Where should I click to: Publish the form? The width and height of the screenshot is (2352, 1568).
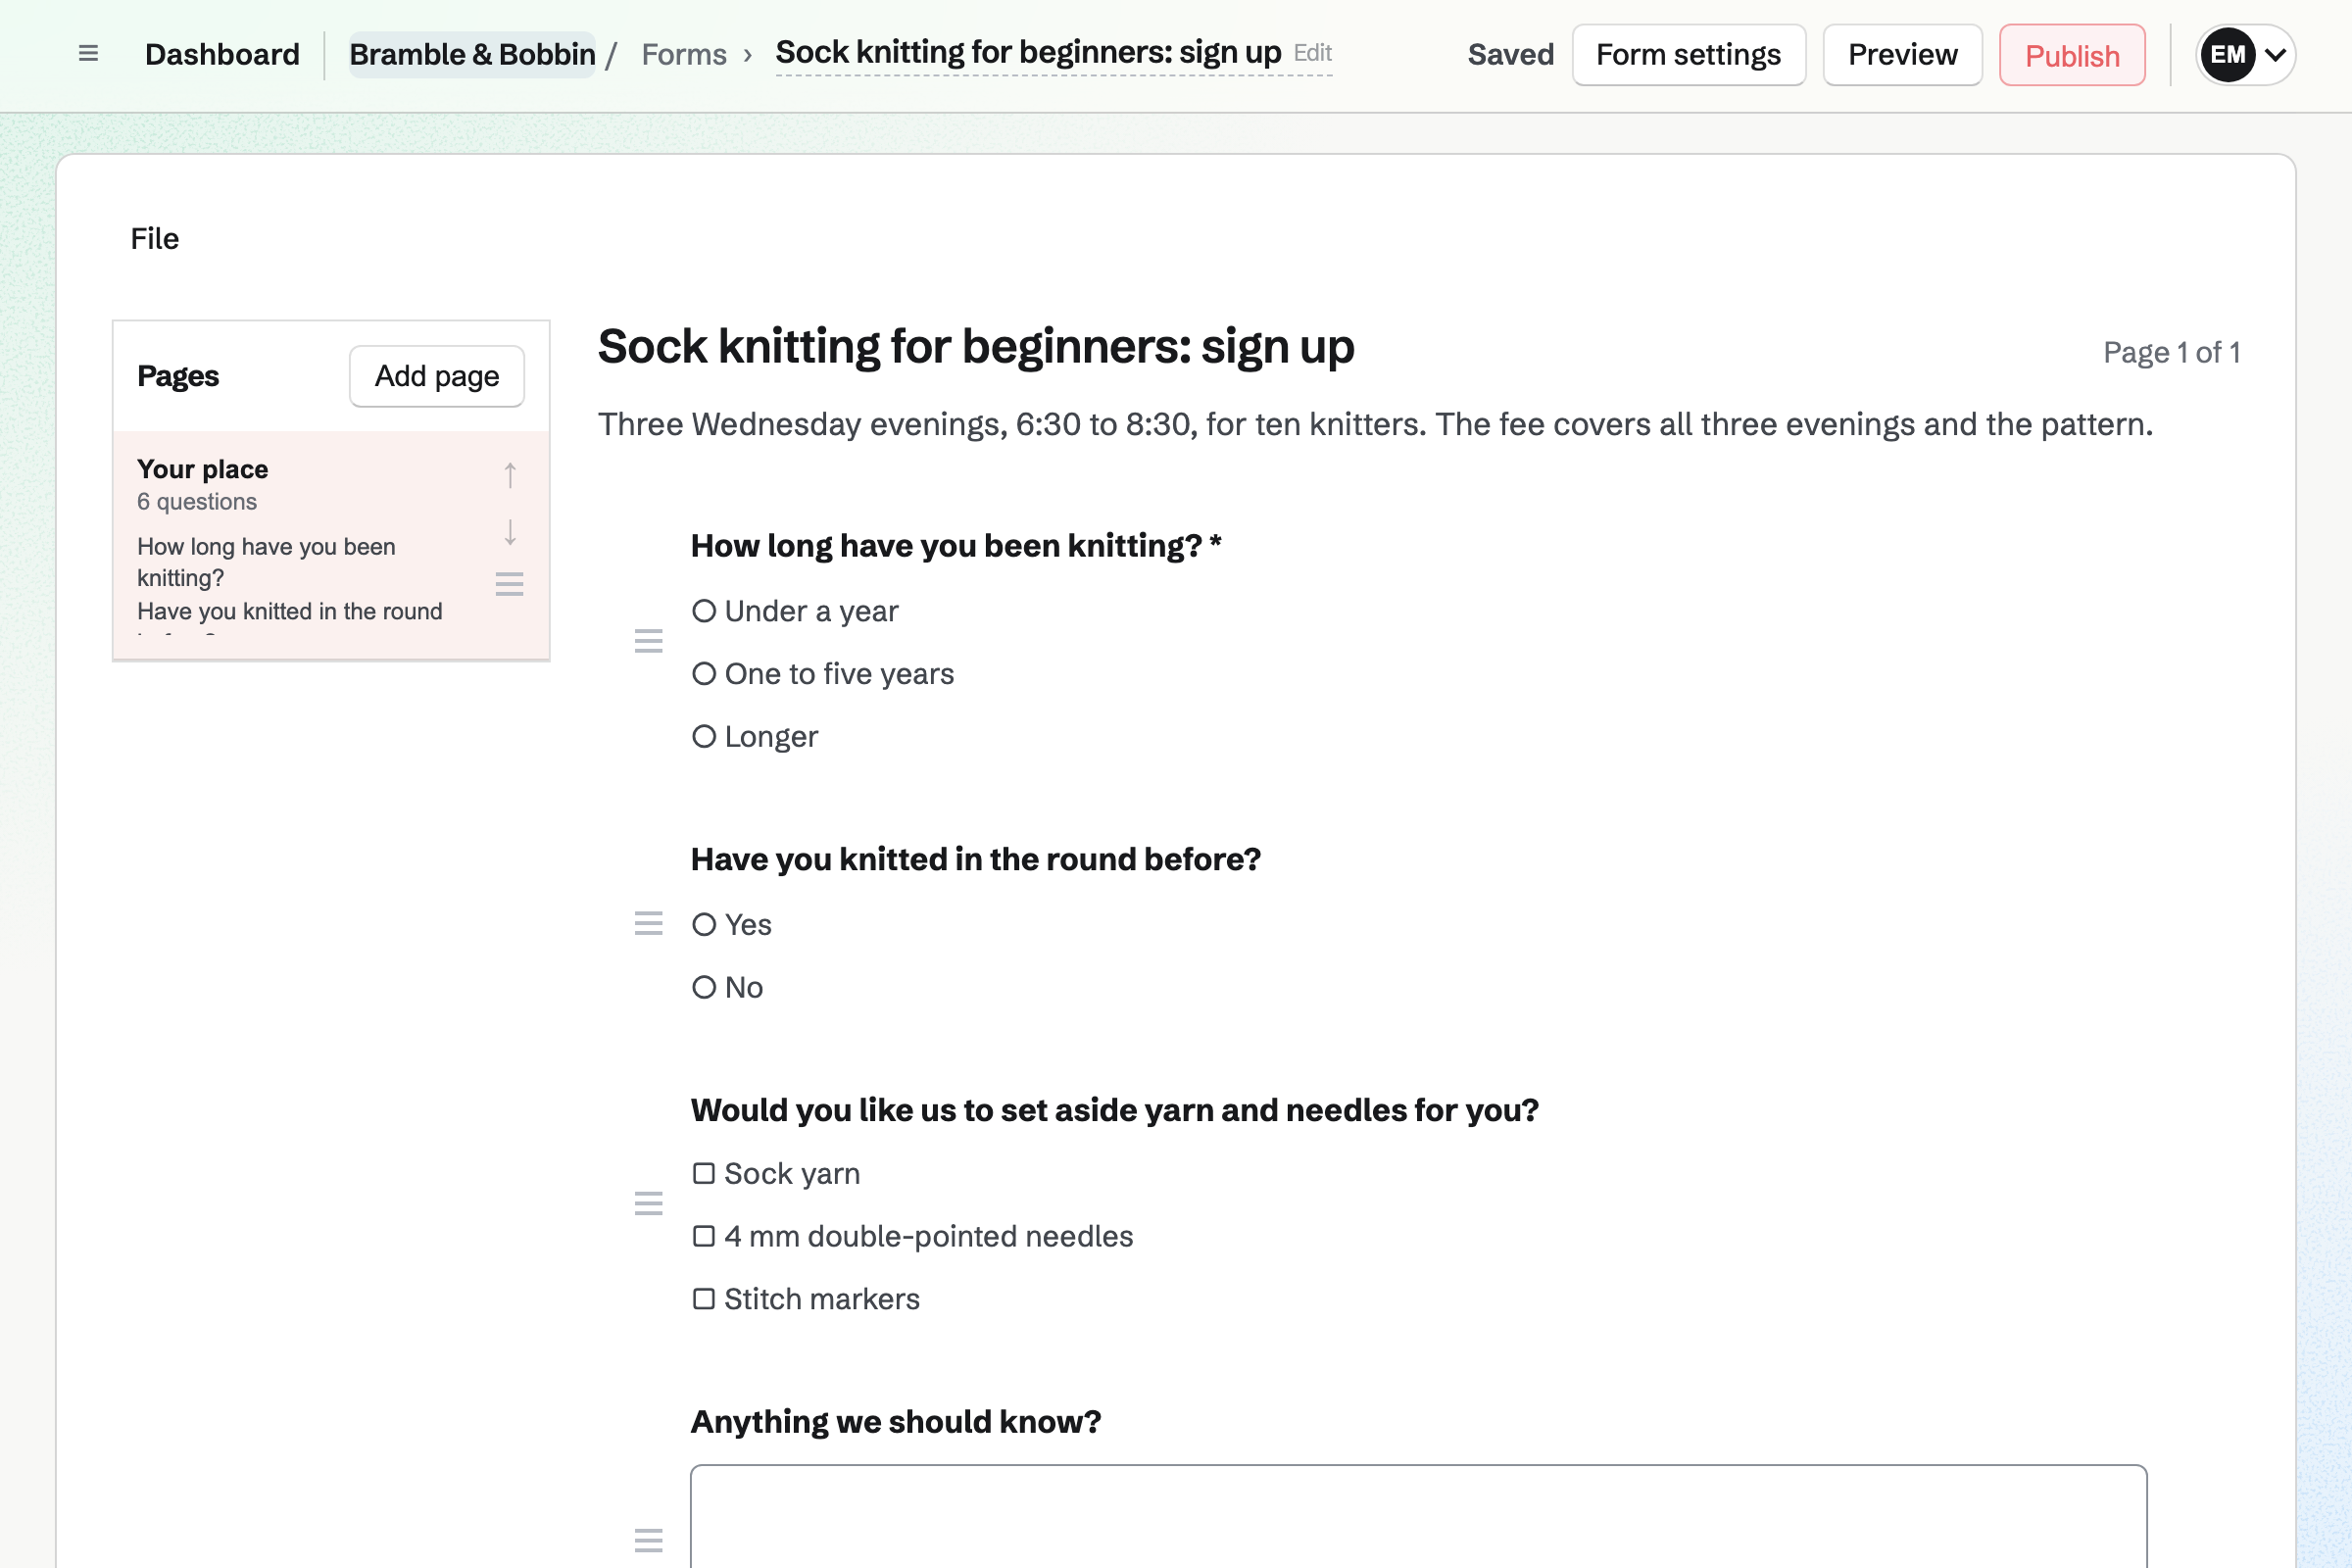(x=2072, y=55)
